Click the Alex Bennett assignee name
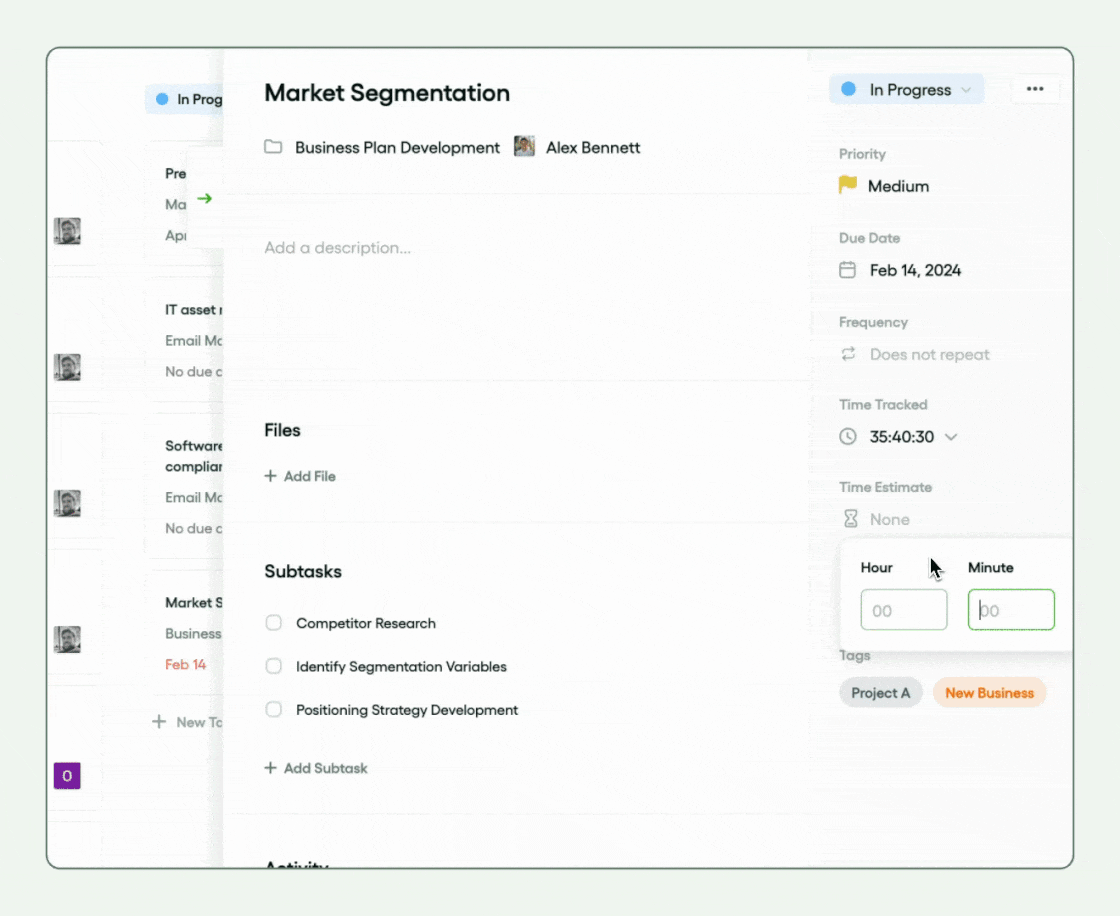Image resolution: width=1120 pixels, height=916 pixels. point(593,147)
